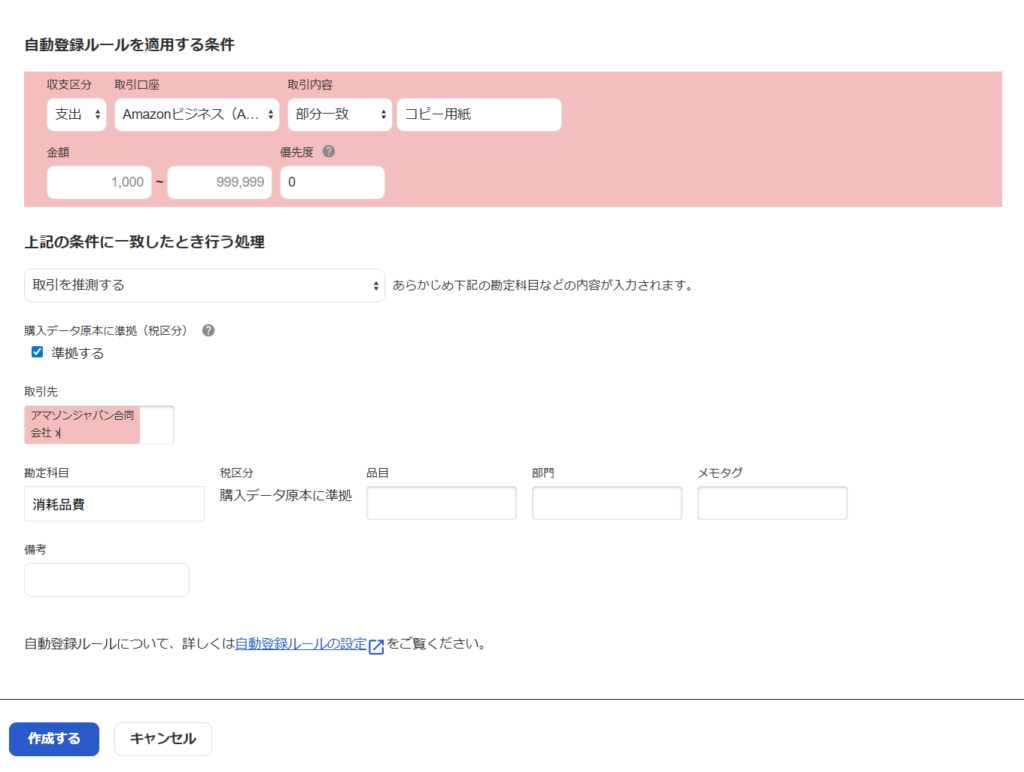Click the 優先度 priority field
This screenshot has height=772, width=1024.
332,182
